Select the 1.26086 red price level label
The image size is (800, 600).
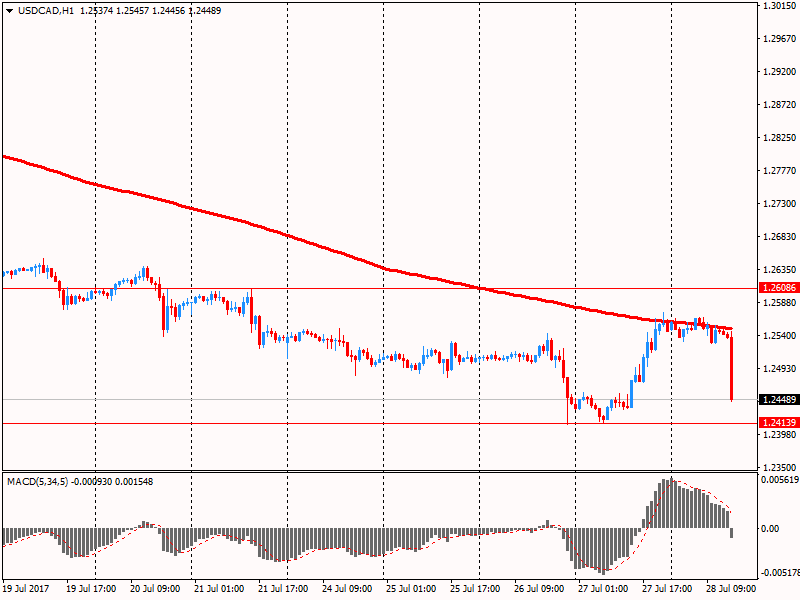779,288
